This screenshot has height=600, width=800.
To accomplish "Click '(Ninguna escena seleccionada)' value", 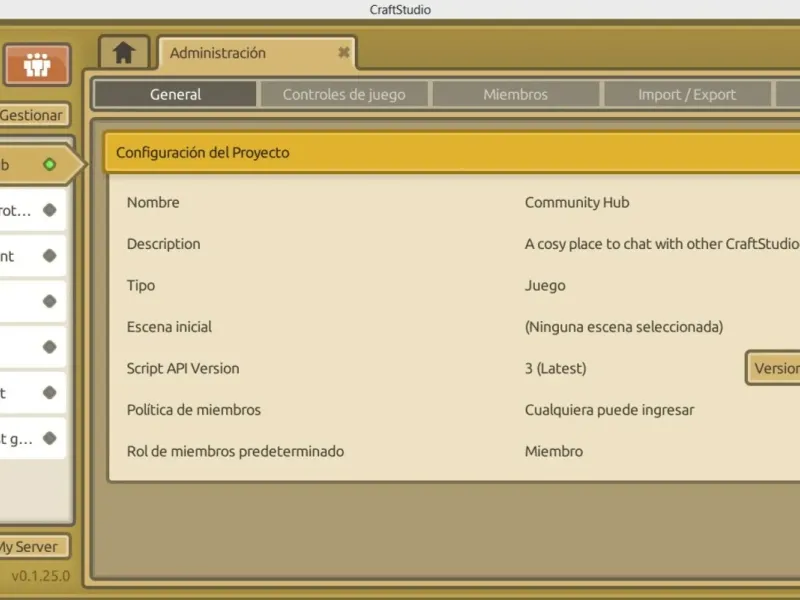I will (x=623, y=327).
